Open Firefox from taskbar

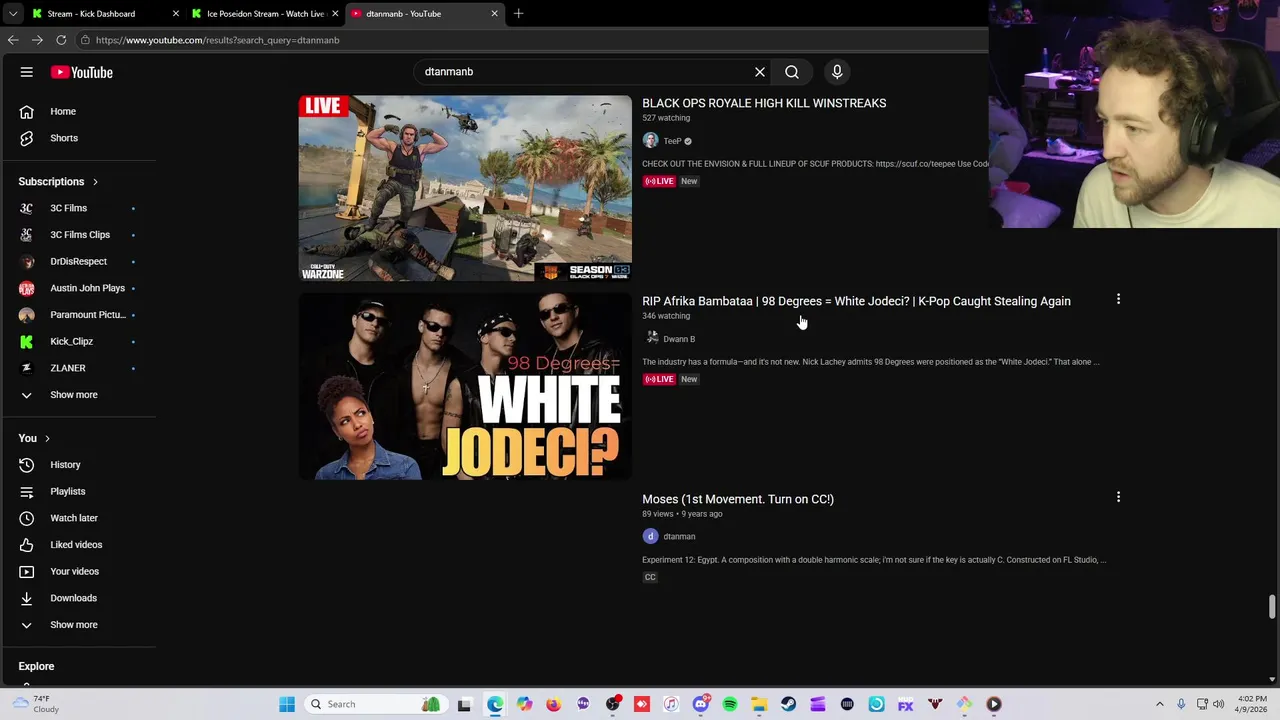[x=553, y=704]
